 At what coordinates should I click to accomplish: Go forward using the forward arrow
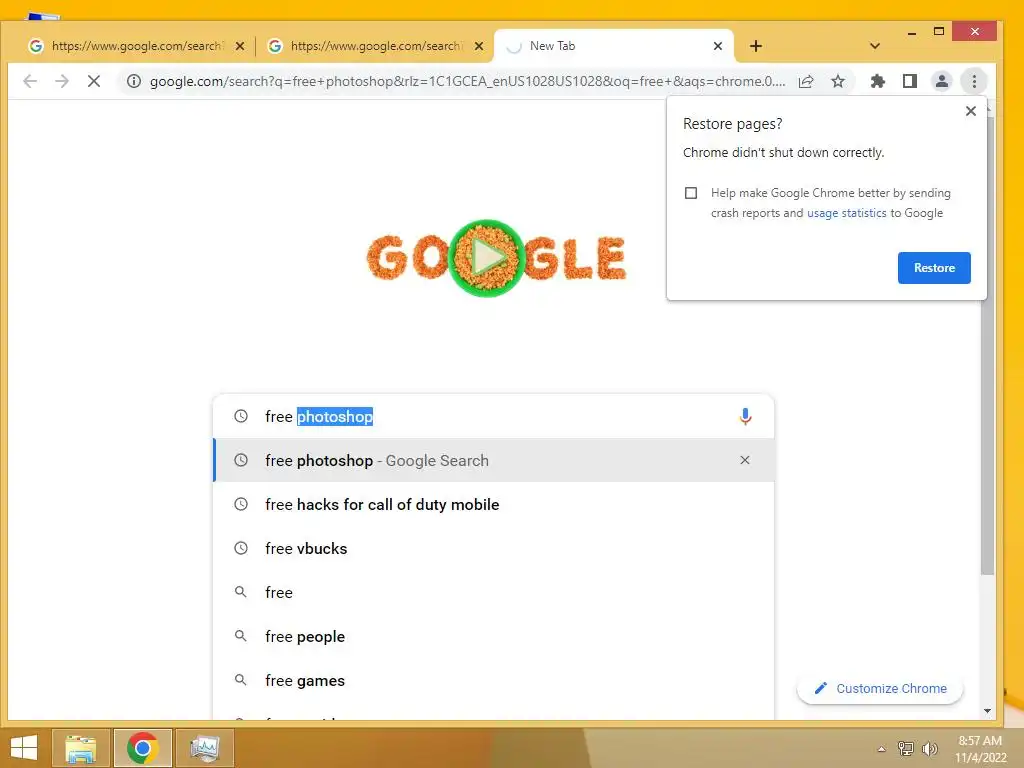click(x=62, y=81)
